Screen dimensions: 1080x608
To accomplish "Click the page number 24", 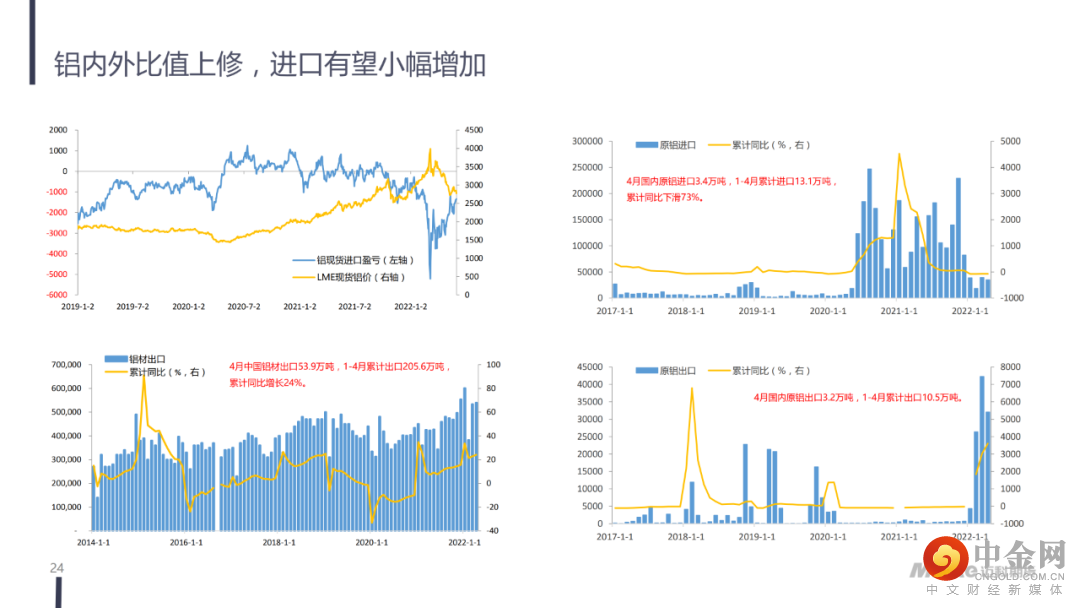I will [56, 568].
